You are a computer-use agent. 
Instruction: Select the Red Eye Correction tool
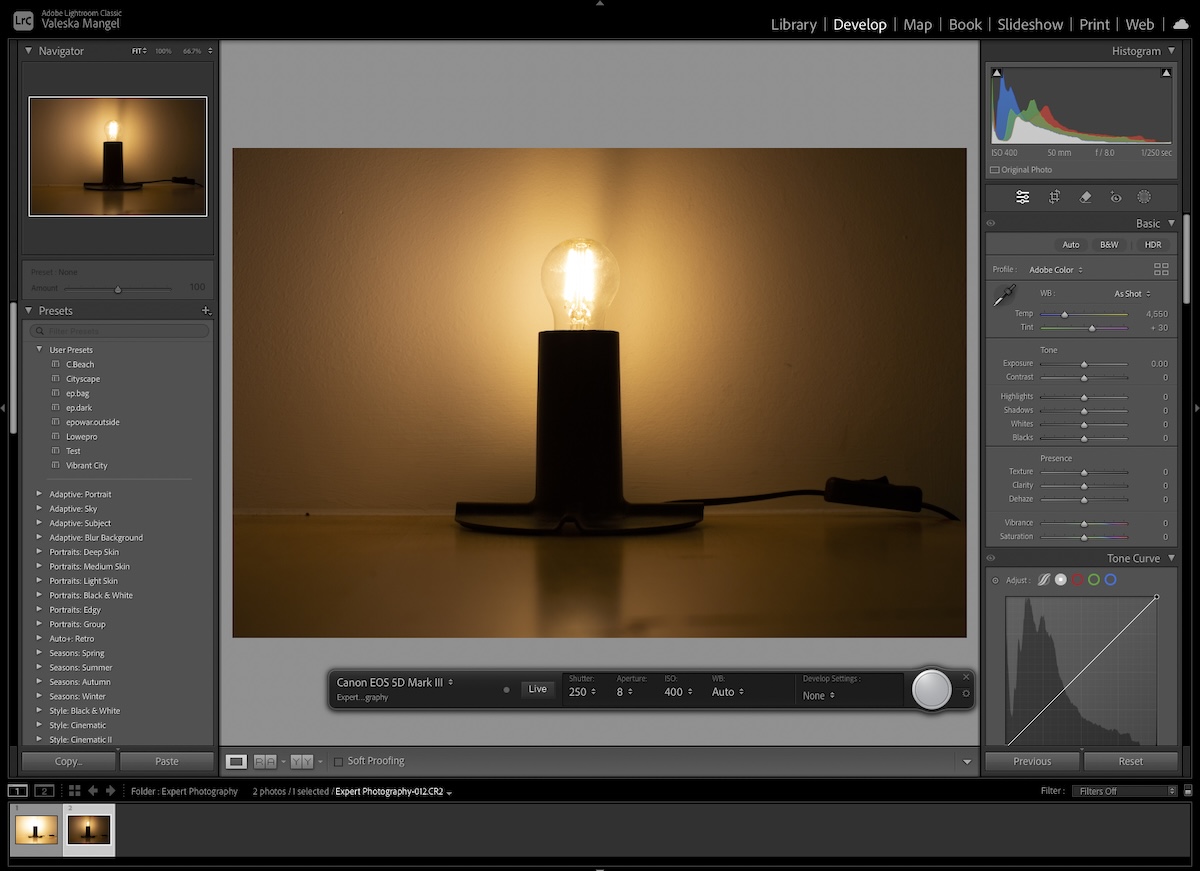[1117, 197]
